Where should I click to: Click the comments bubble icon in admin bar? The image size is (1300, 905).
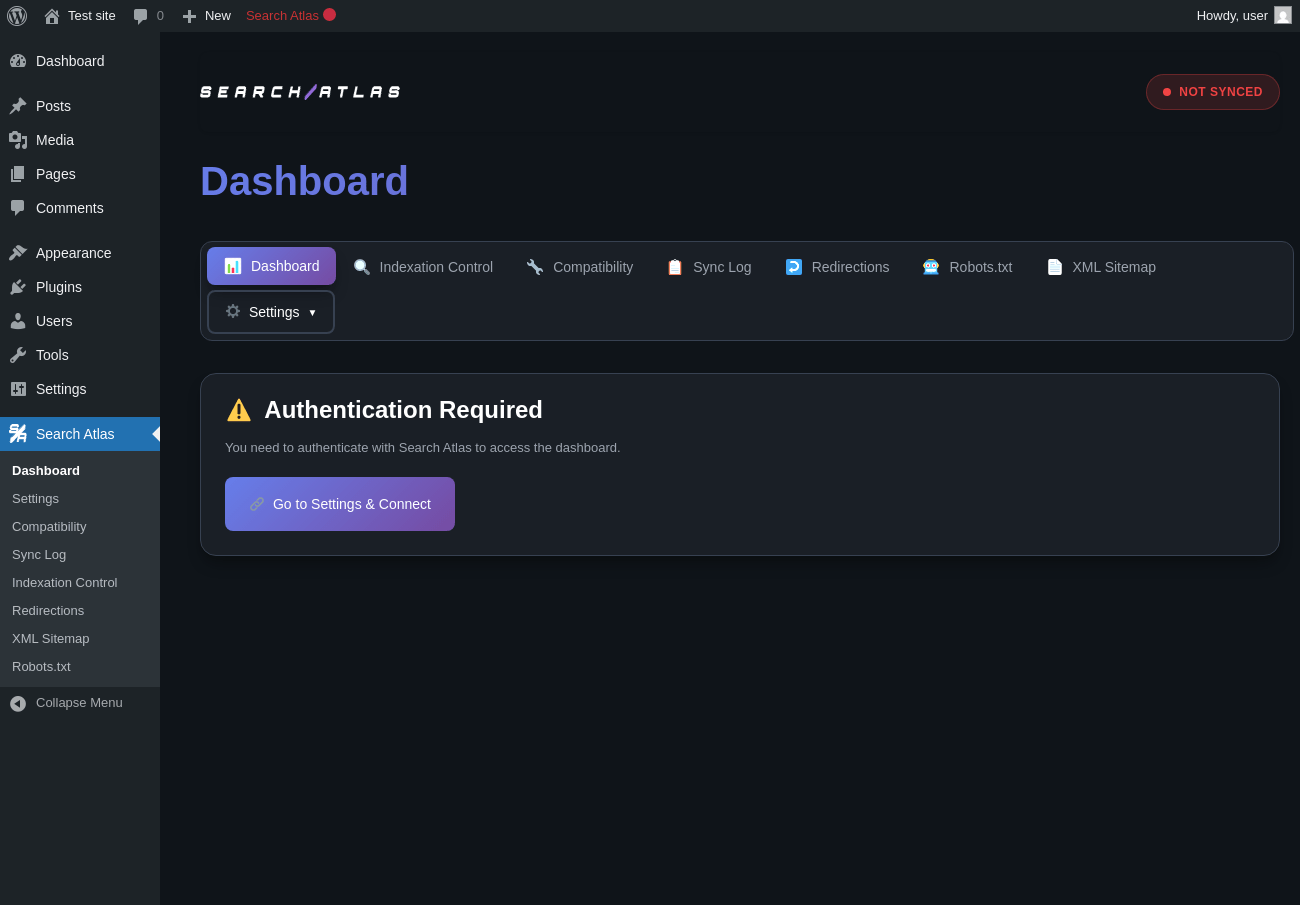click(141, 16)
